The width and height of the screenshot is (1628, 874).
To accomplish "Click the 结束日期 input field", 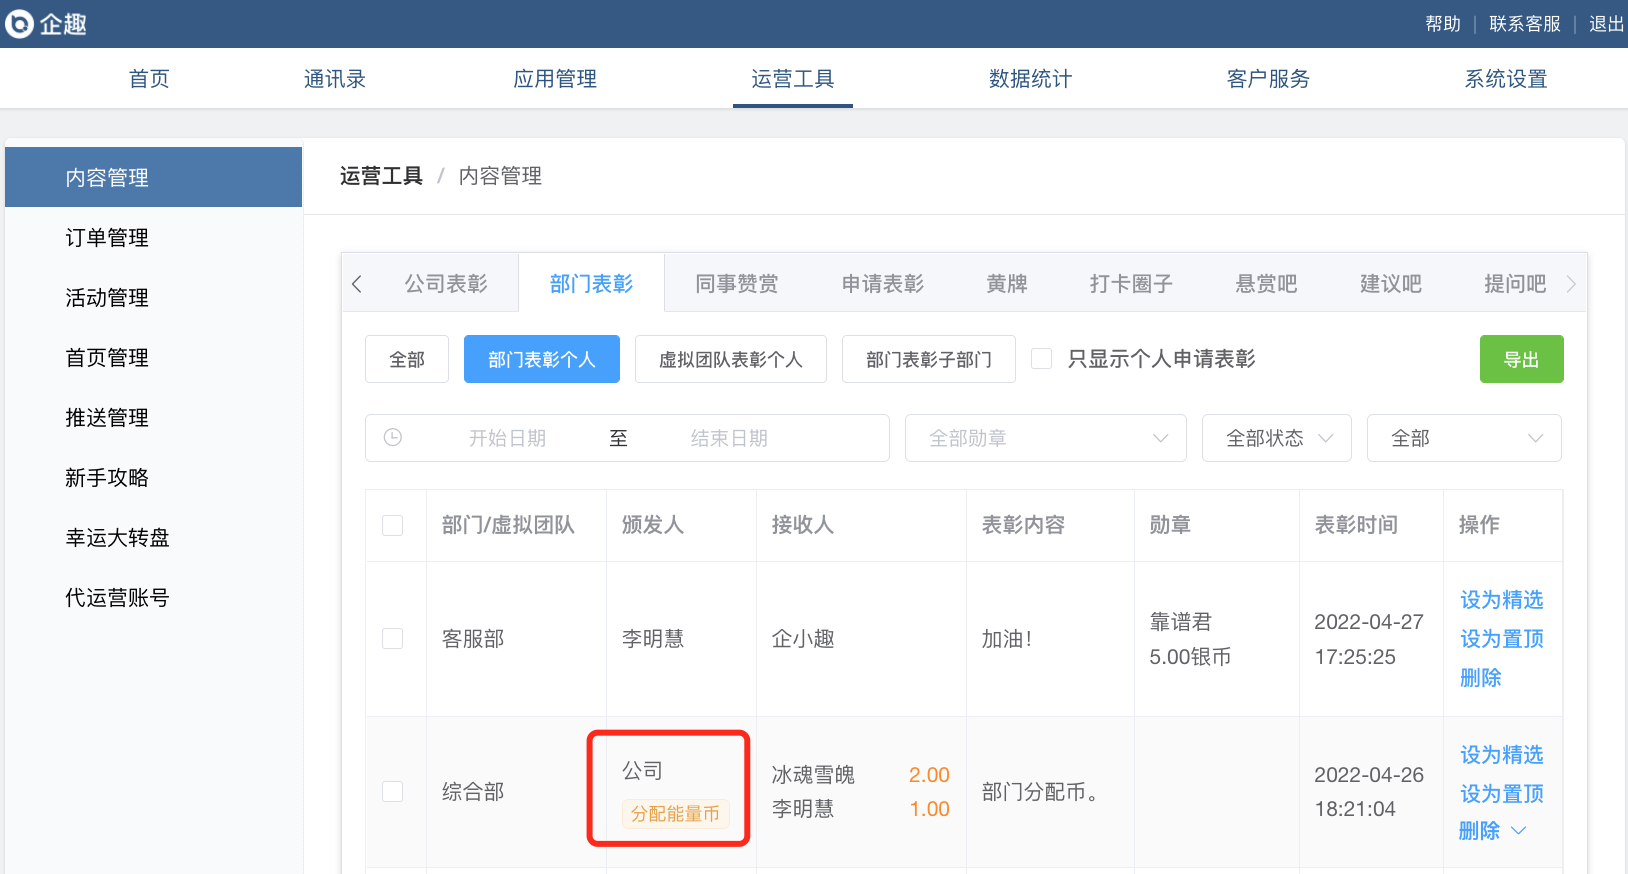I will coord(730,438).
